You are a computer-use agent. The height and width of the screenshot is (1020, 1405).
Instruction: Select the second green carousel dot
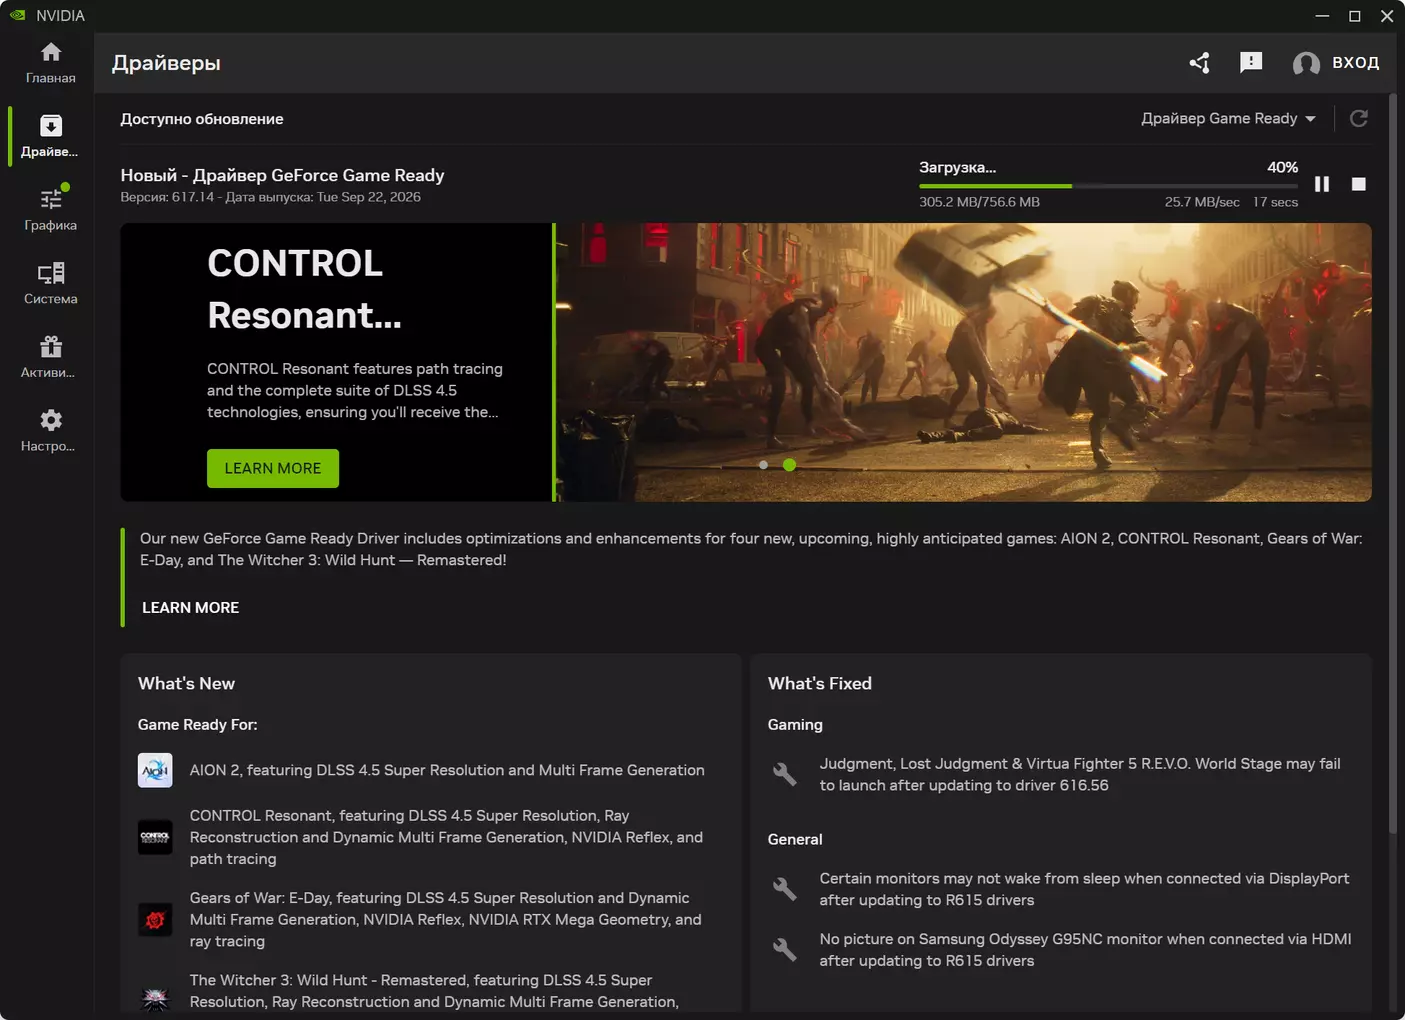click(x=789, y=465)
